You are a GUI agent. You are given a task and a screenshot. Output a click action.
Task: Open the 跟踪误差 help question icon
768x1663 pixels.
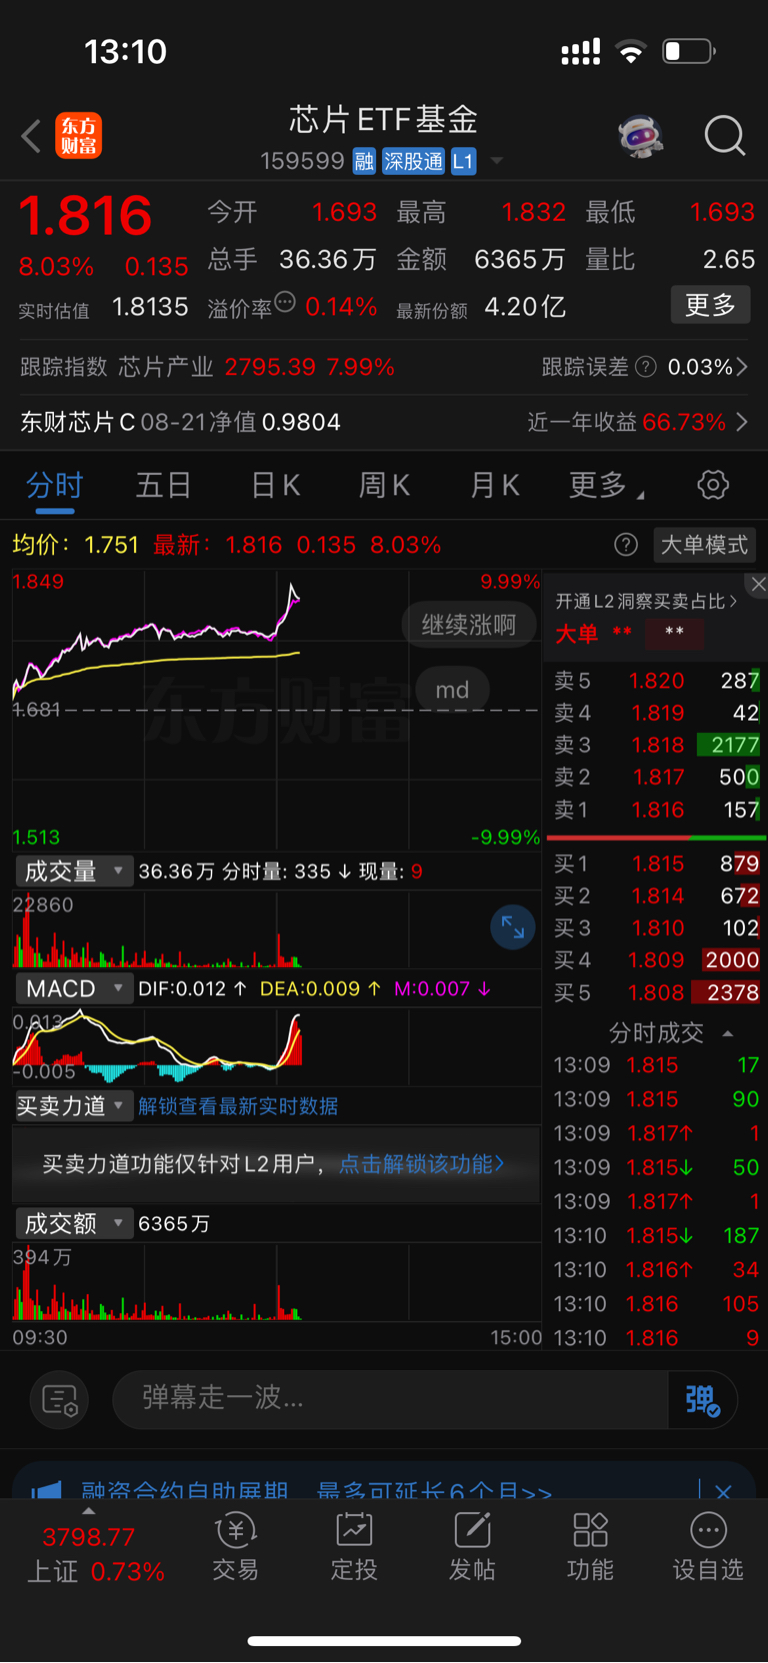tap(646, 367)
